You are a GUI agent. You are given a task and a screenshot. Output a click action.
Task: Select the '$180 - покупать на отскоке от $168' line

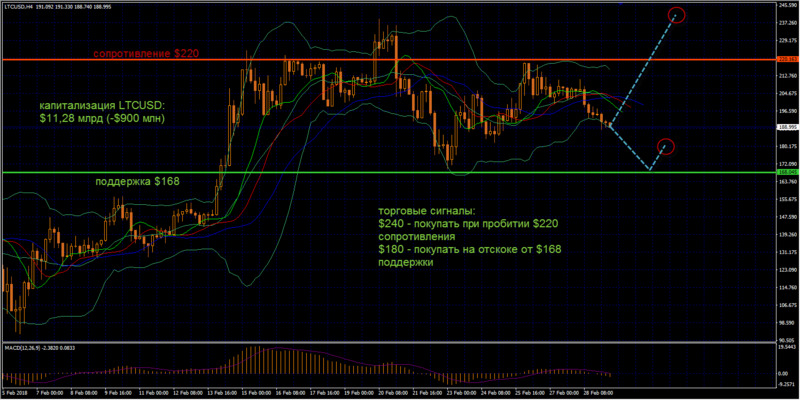[x=469, y=249]
